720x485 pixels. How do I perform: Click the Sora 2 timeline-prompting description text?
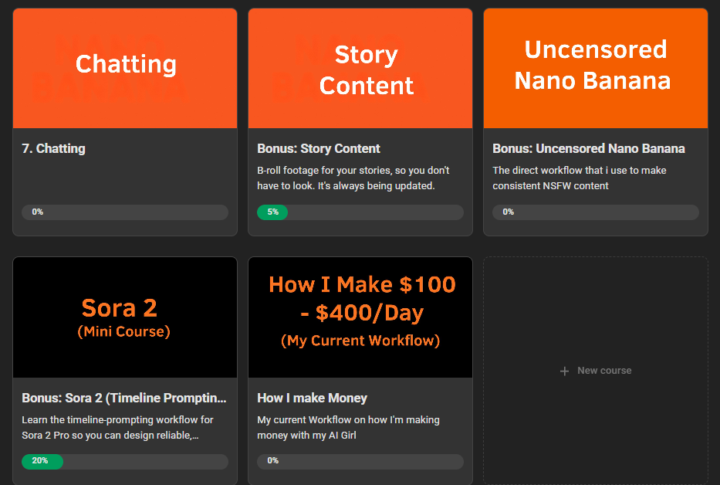115,427
